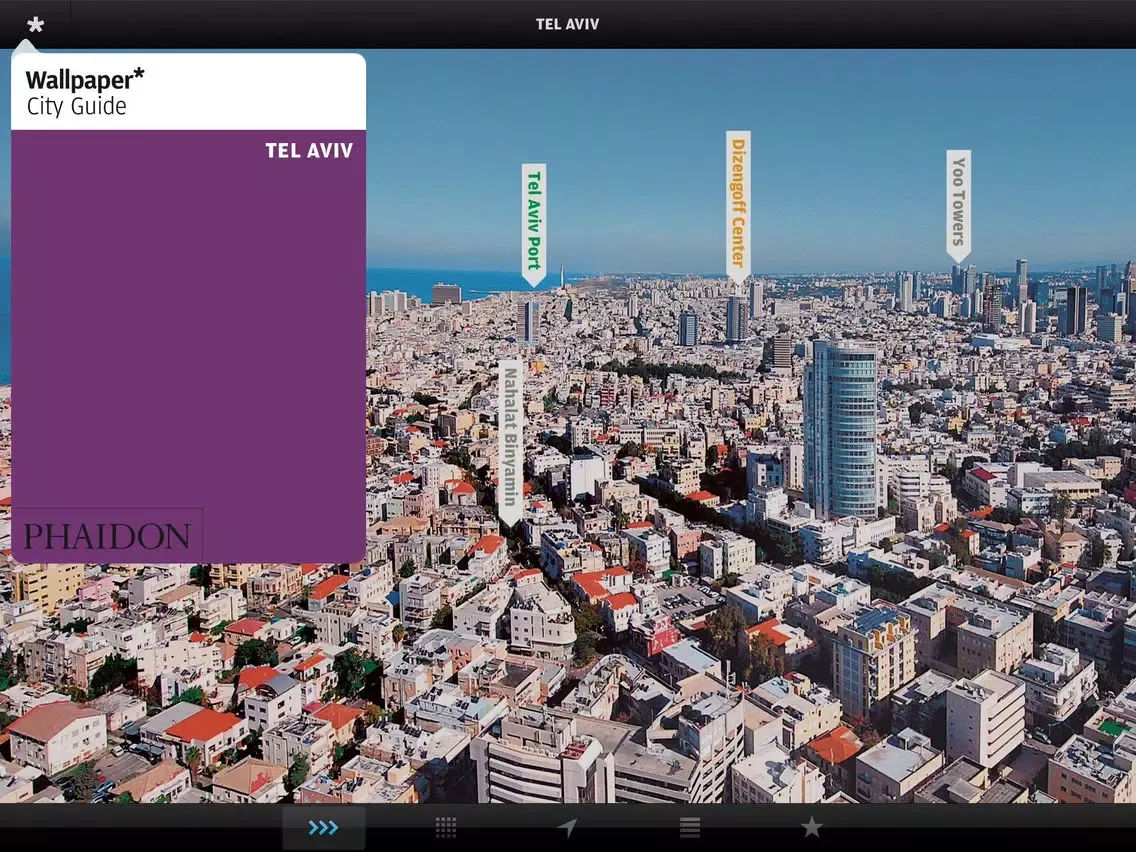Open the grid view icon
Image resolution: width=1136 pixels, height=852 pixels.
446,827
